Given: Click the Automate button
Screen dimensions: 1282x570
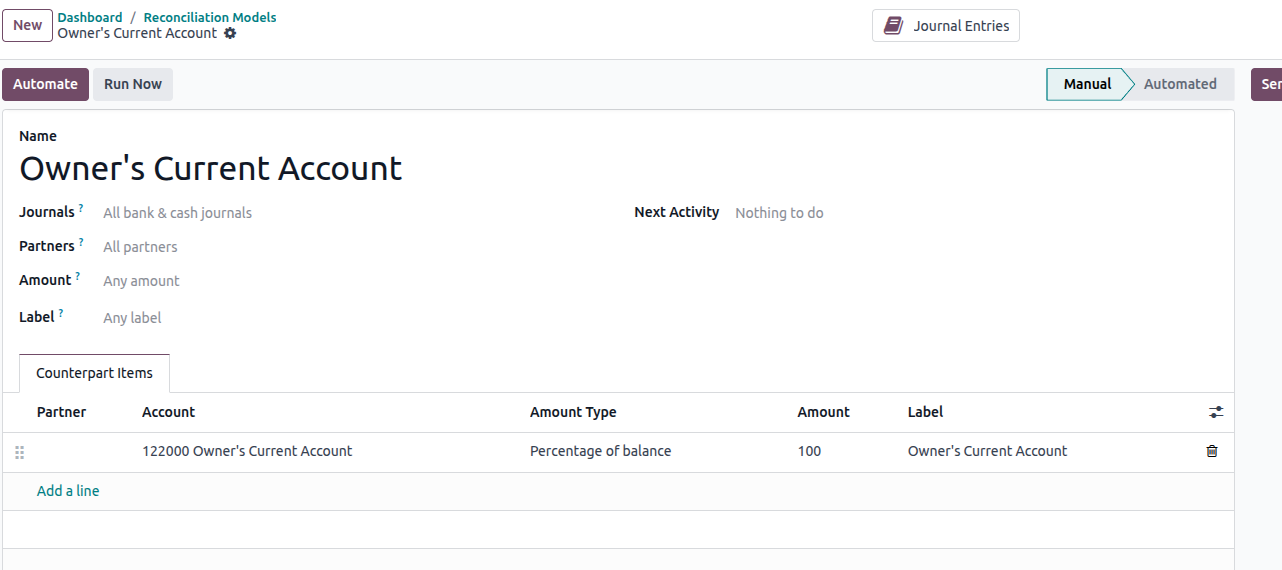Looking at the screenshot, I should 45,84.
